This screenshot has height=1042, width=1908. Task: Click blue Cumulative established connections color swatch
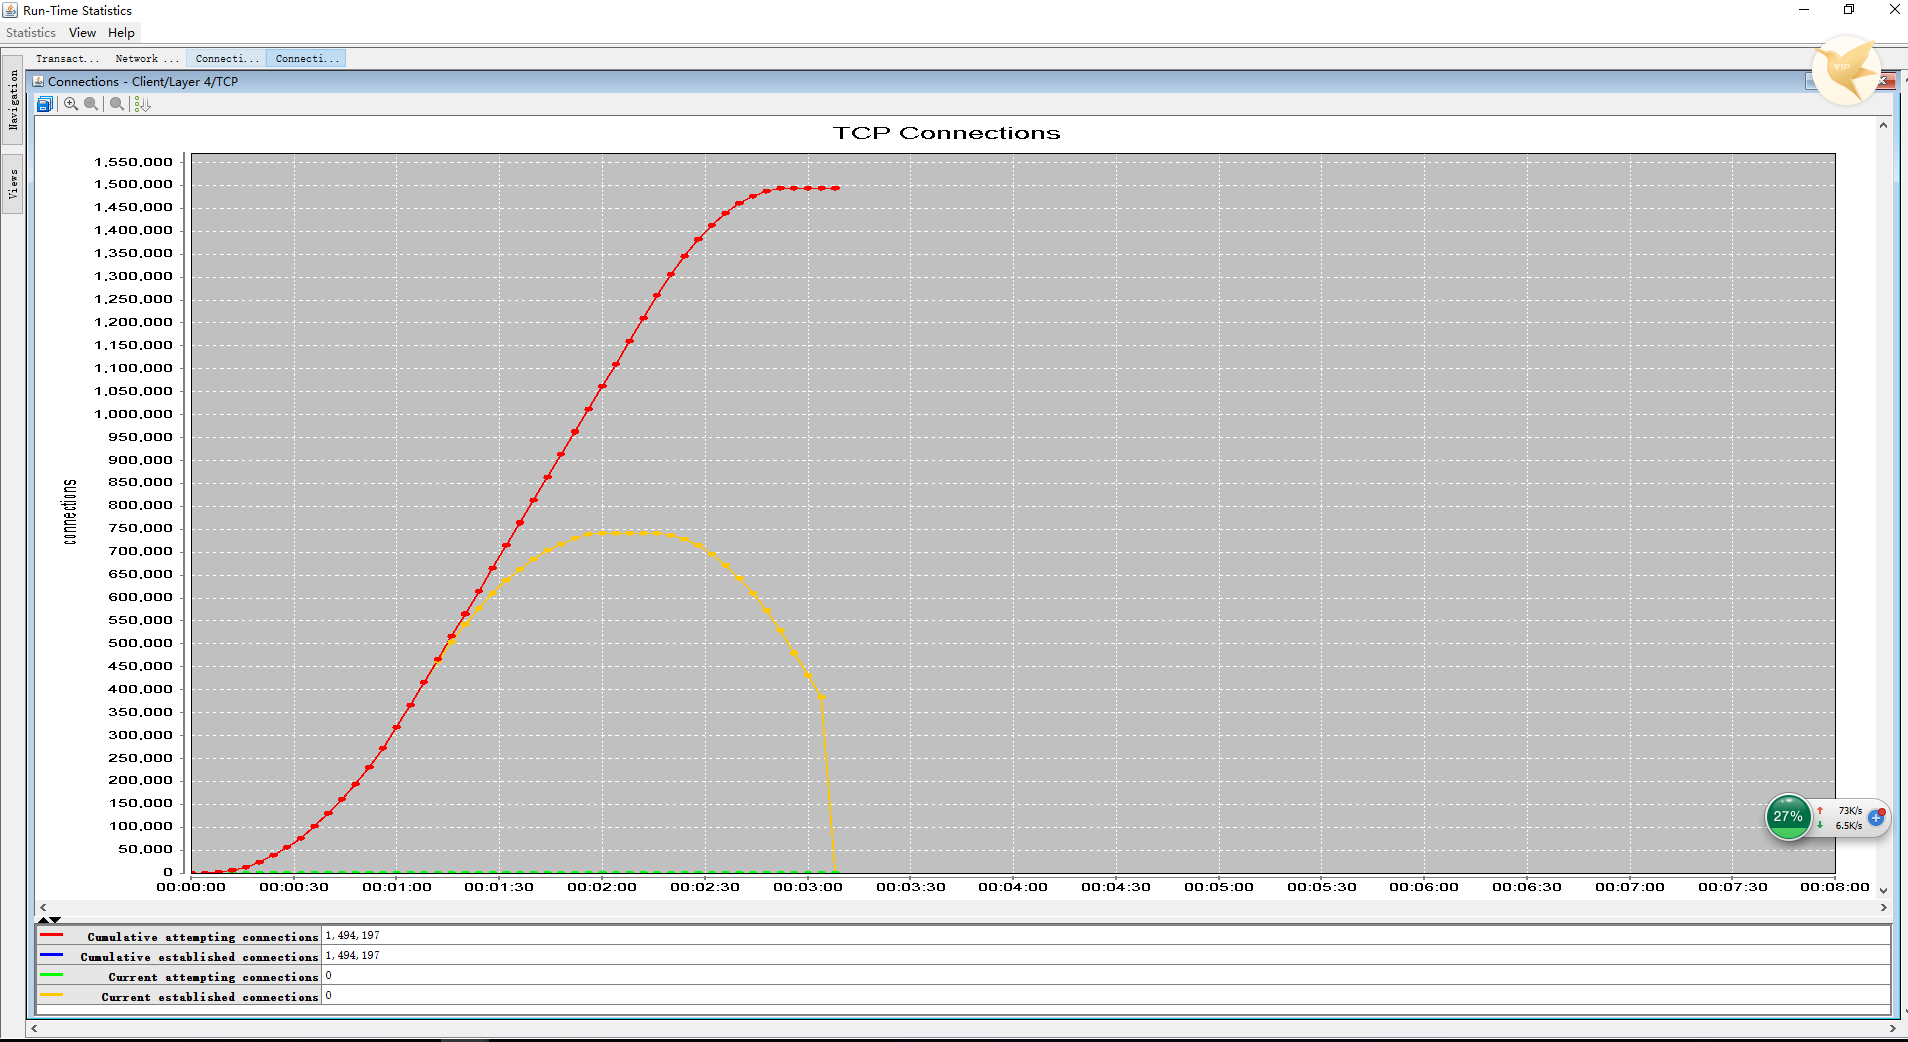coord(52,955)
